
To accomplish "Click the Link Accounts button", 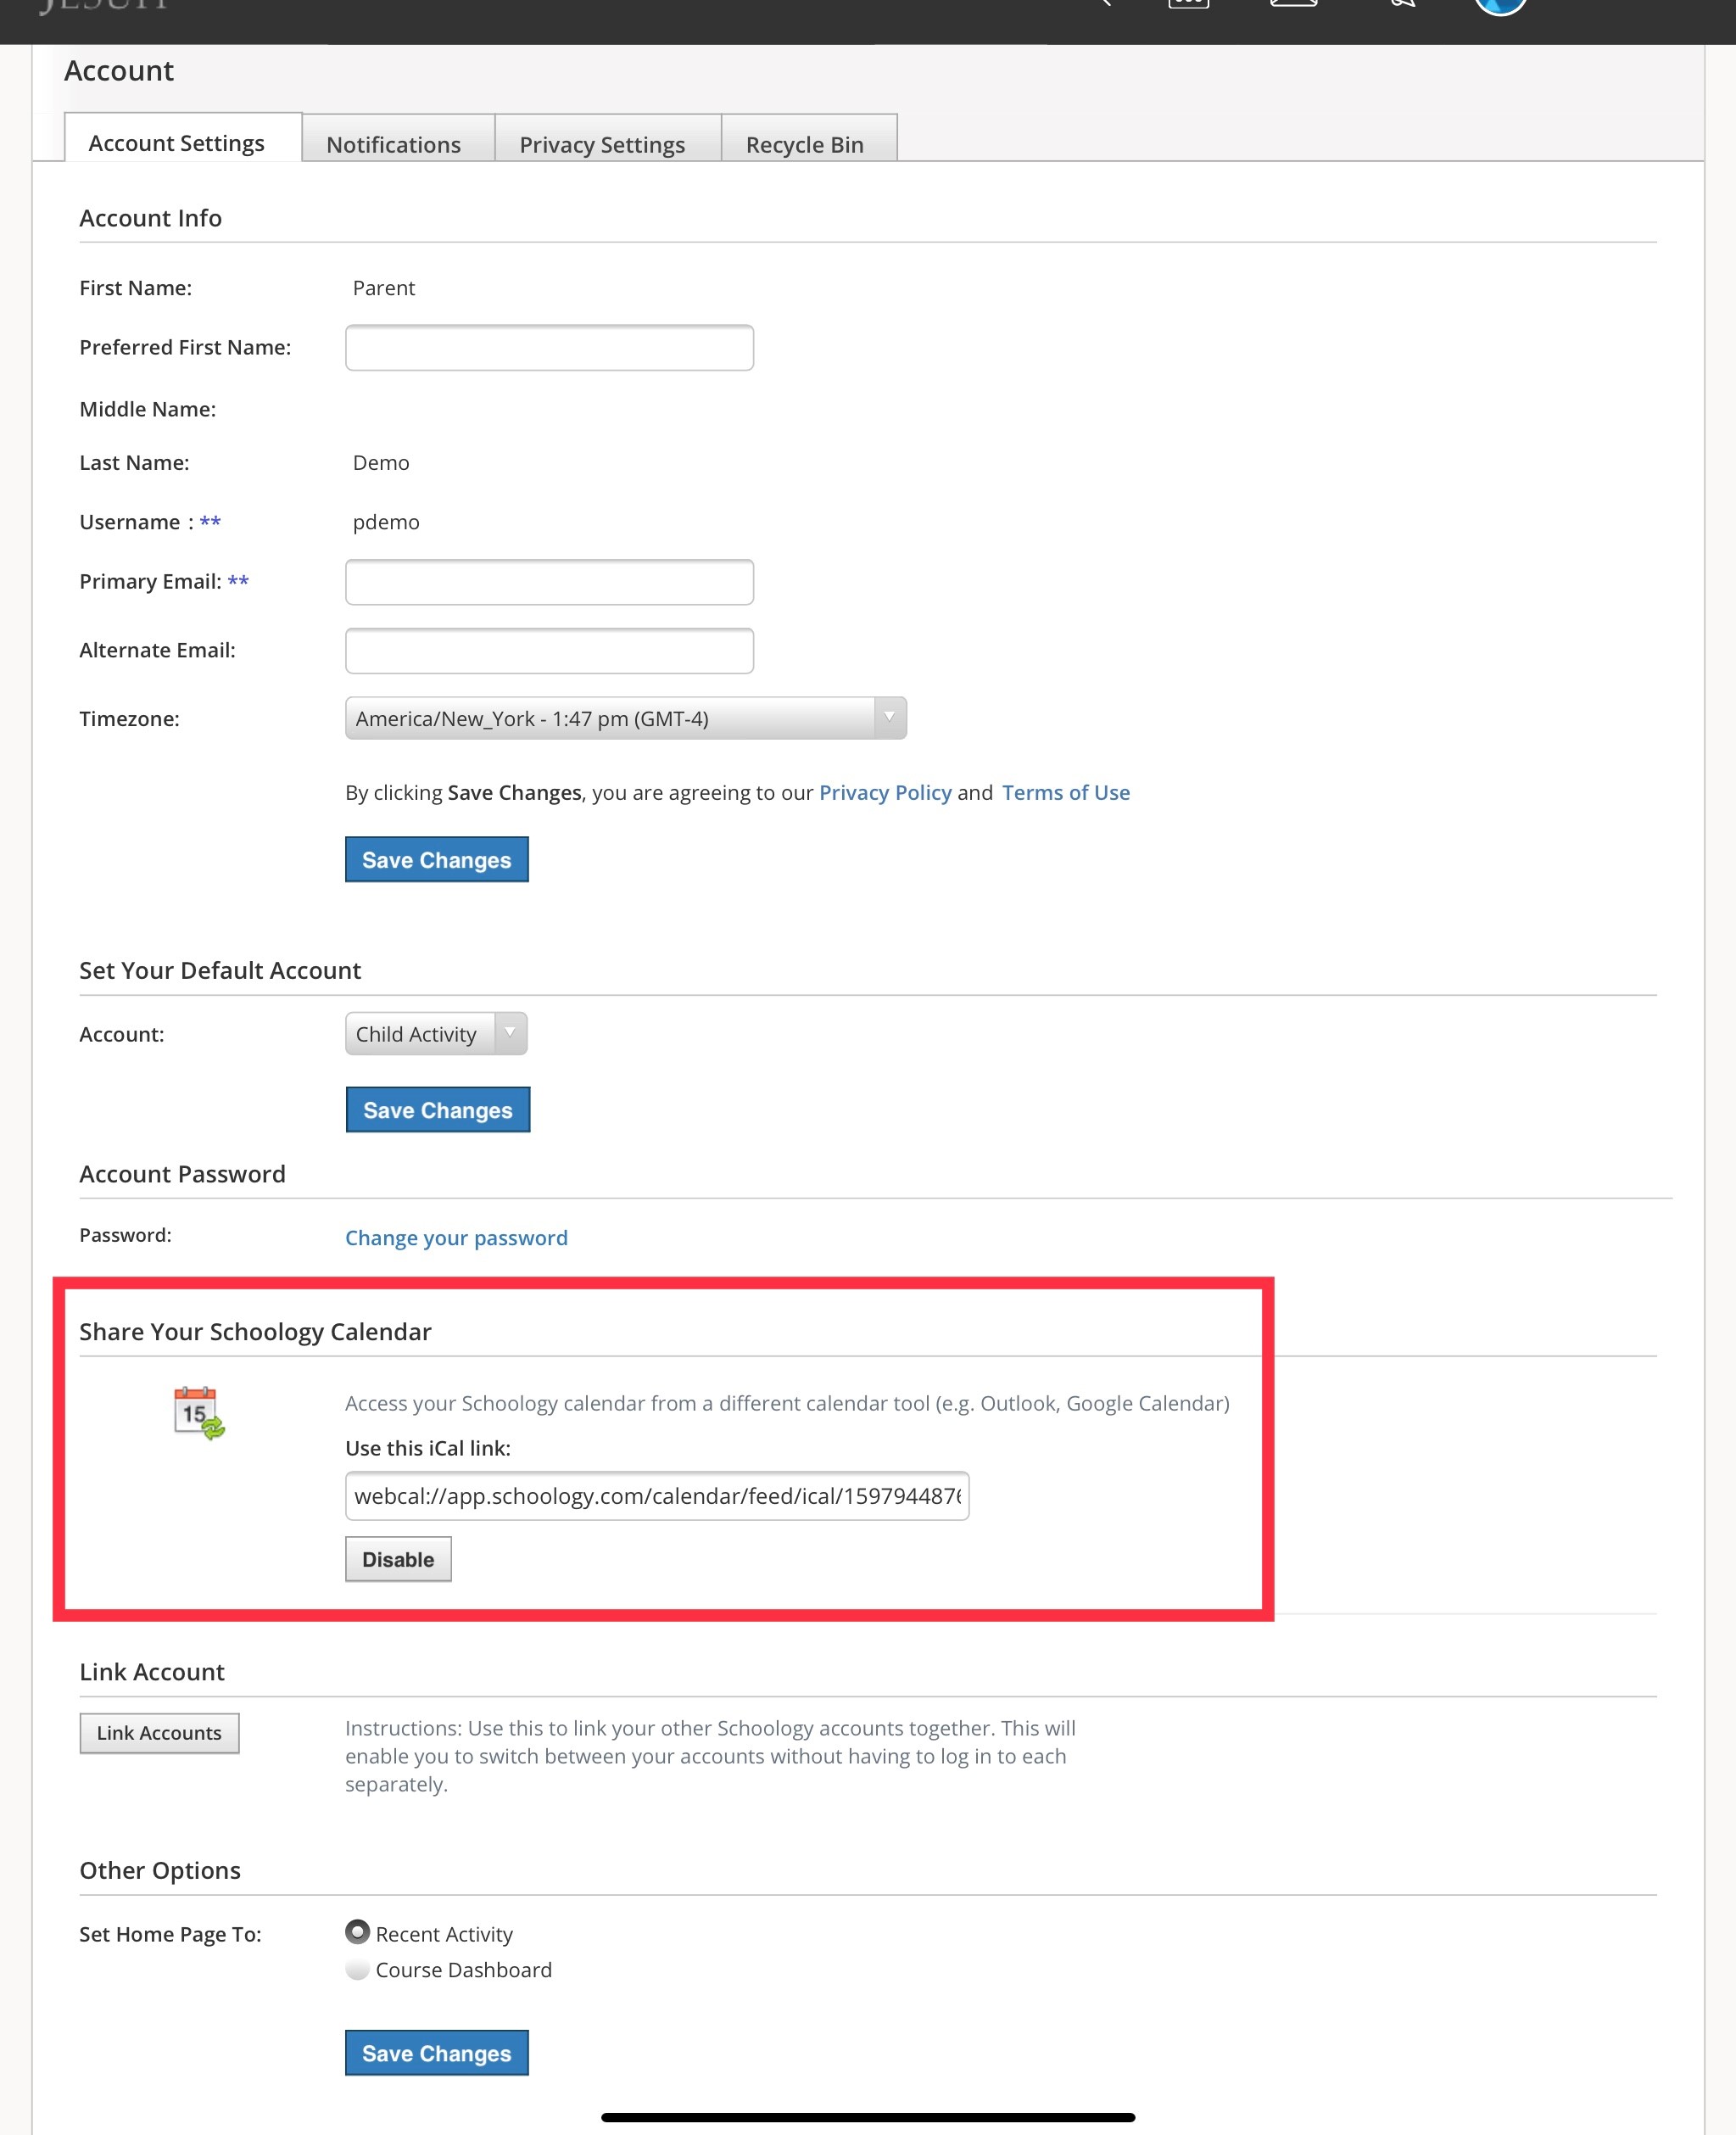I will 159,1733.
